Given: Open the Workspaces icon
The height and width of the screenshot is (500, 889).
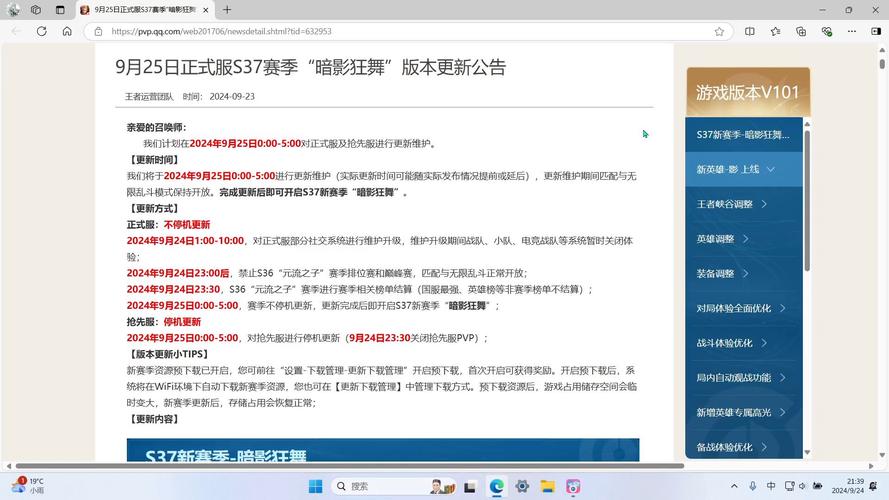Looking at the screenshot, I should coord(36,10).
